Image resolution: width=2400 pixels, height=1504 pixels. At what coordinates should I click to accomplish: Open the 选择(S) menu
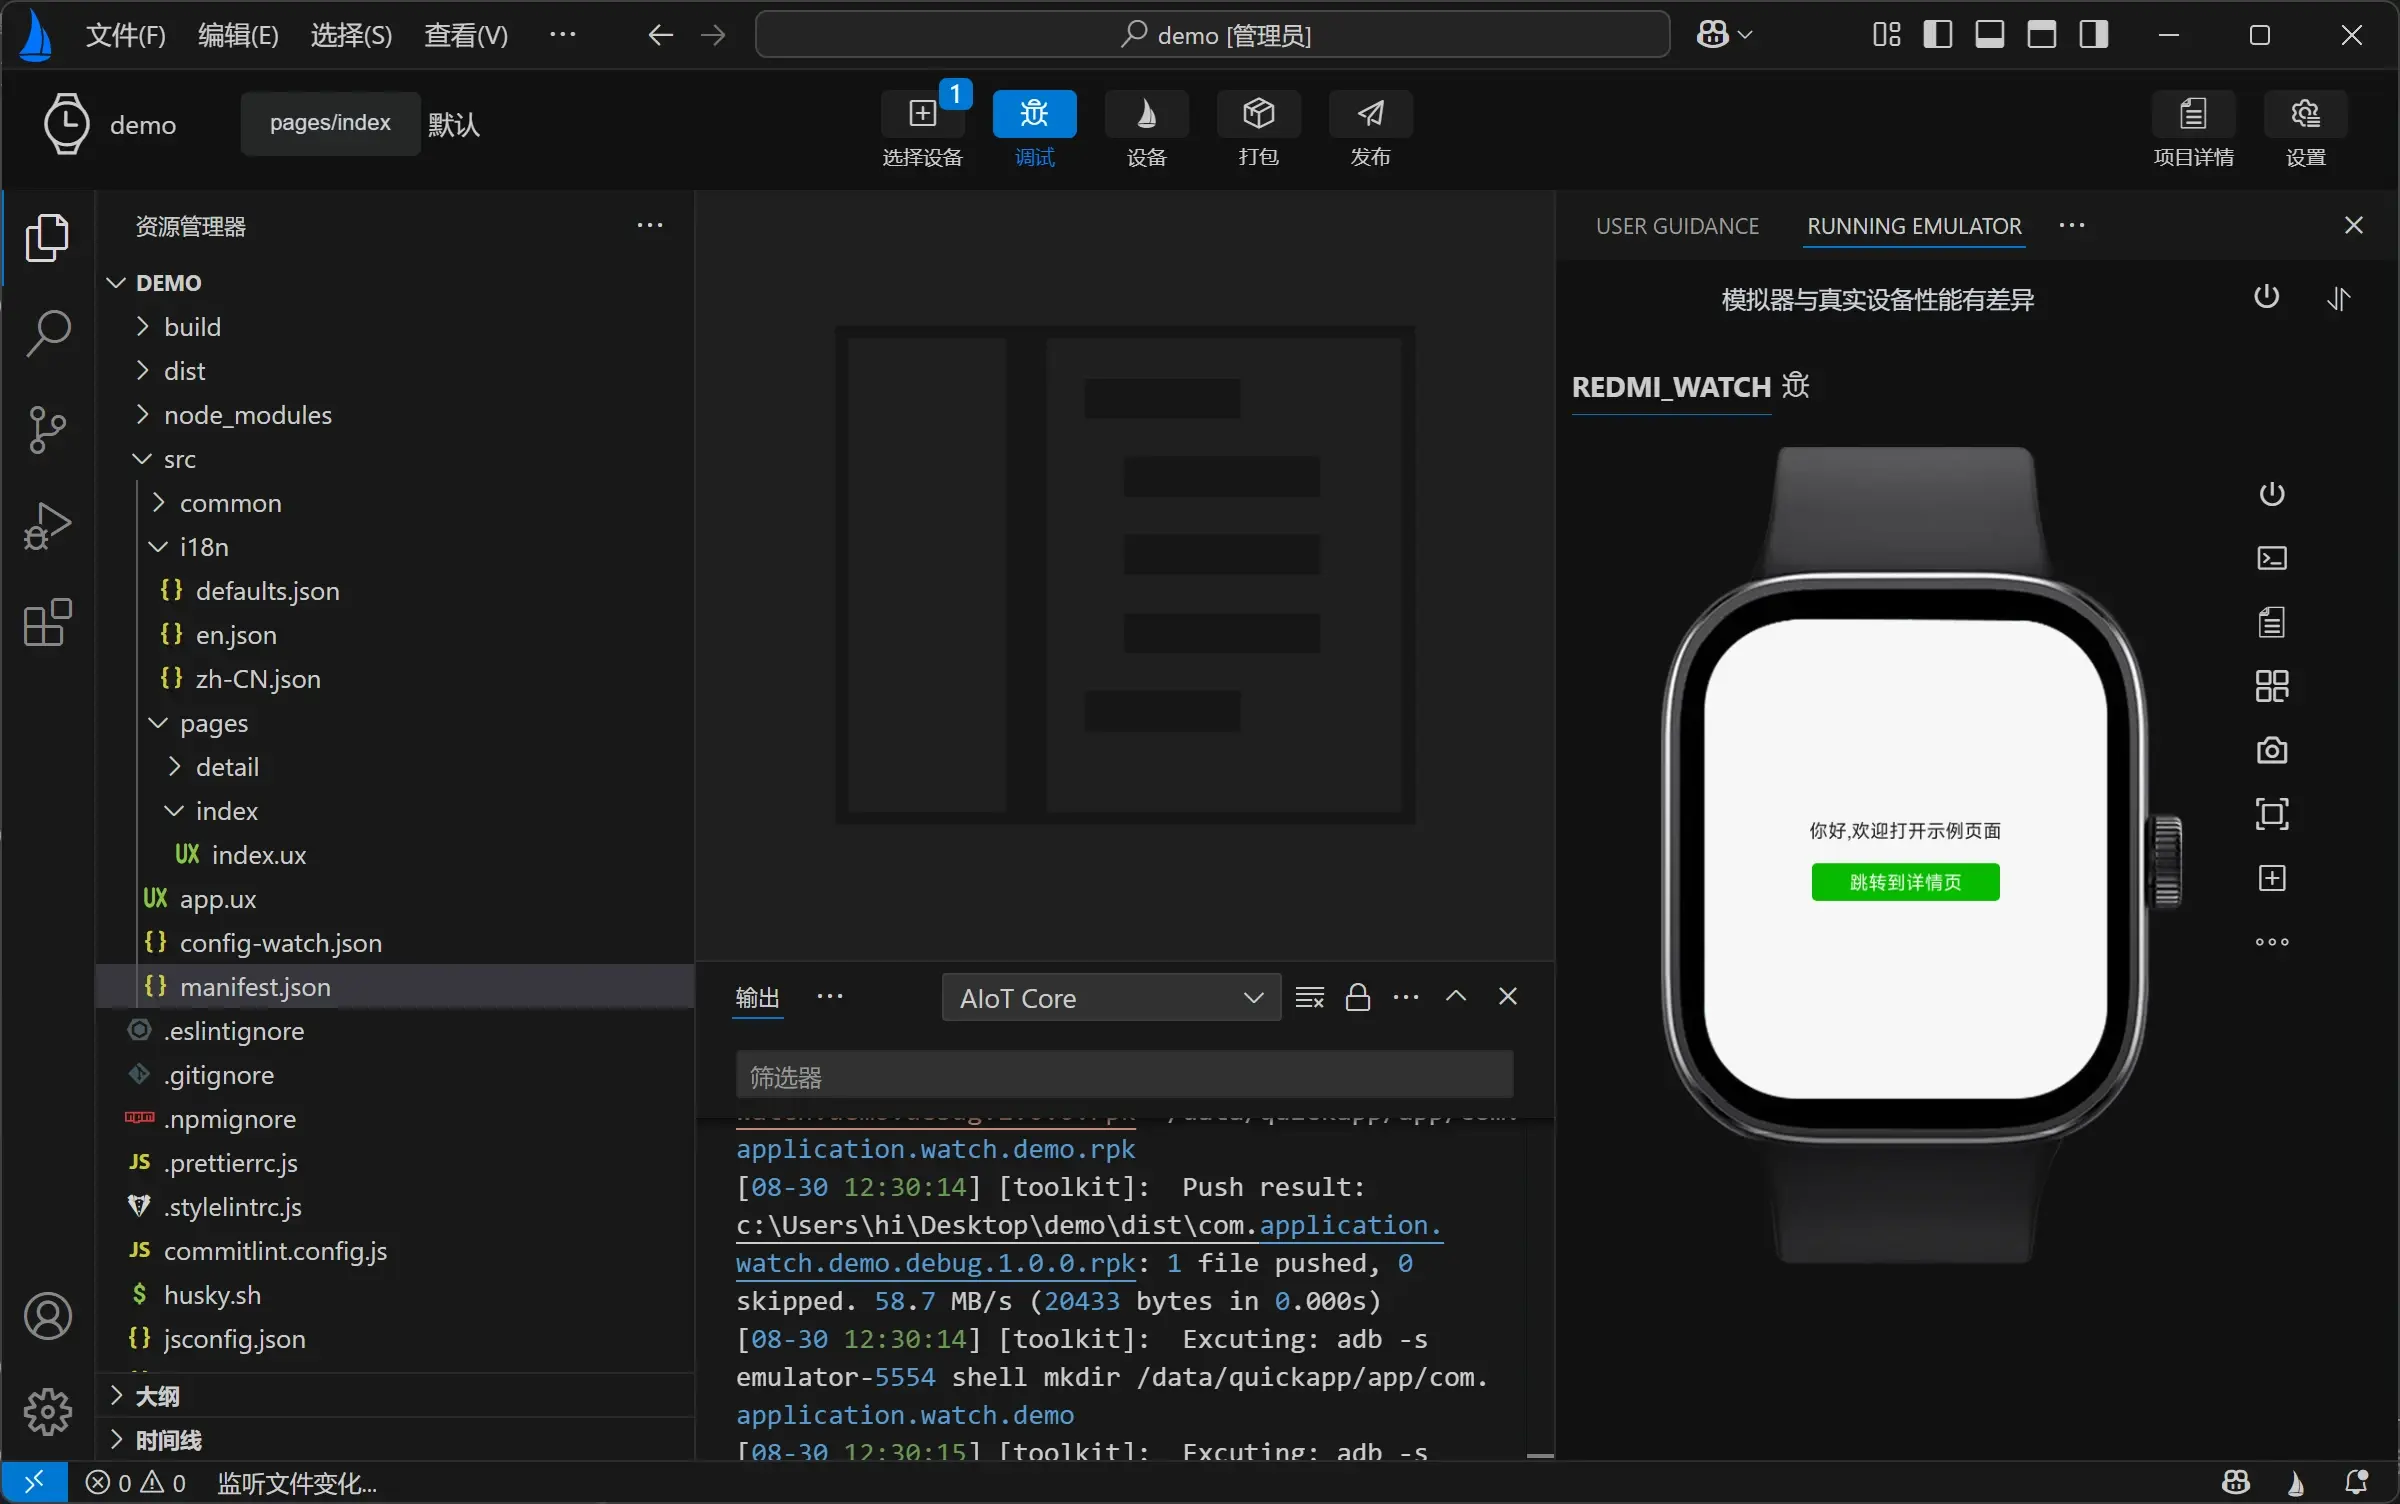pos(351,35)
